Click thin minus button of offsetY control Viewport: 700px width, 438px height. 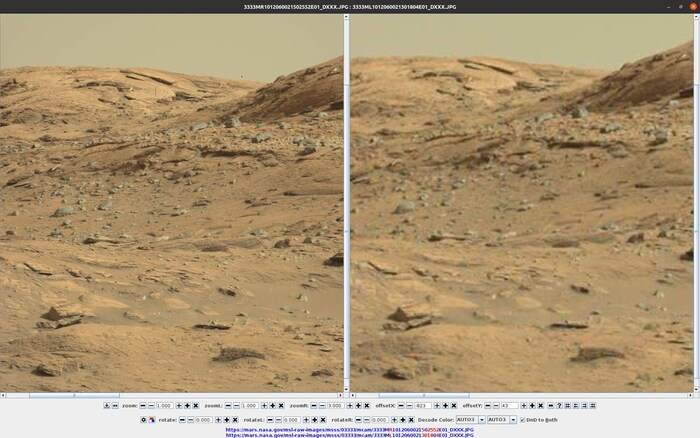click(496, 406)
